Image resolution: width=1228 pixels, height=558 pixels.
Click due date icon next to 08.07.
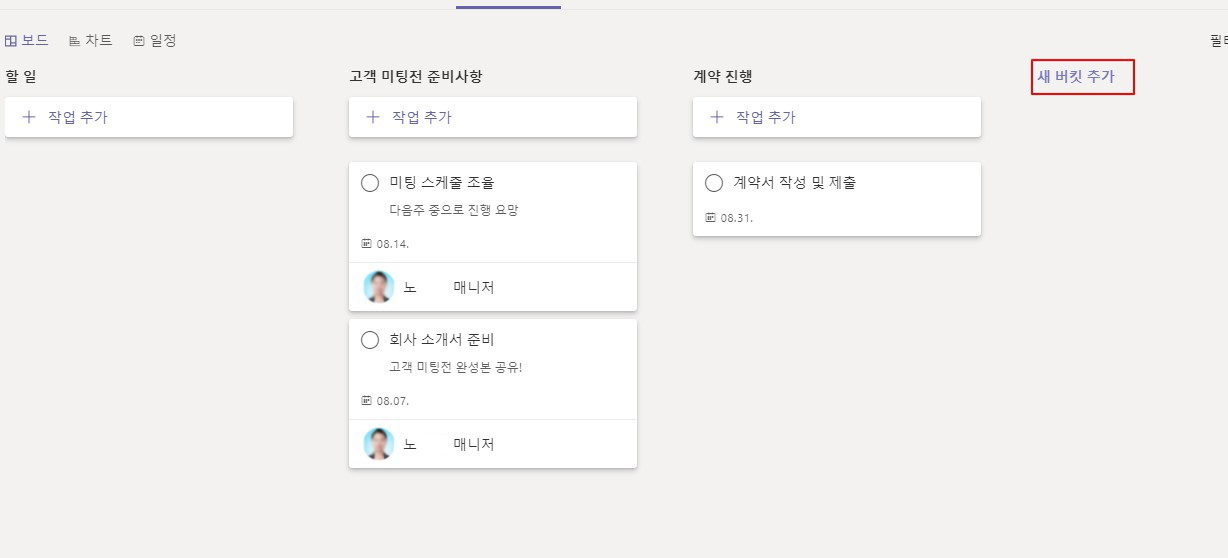366,400
